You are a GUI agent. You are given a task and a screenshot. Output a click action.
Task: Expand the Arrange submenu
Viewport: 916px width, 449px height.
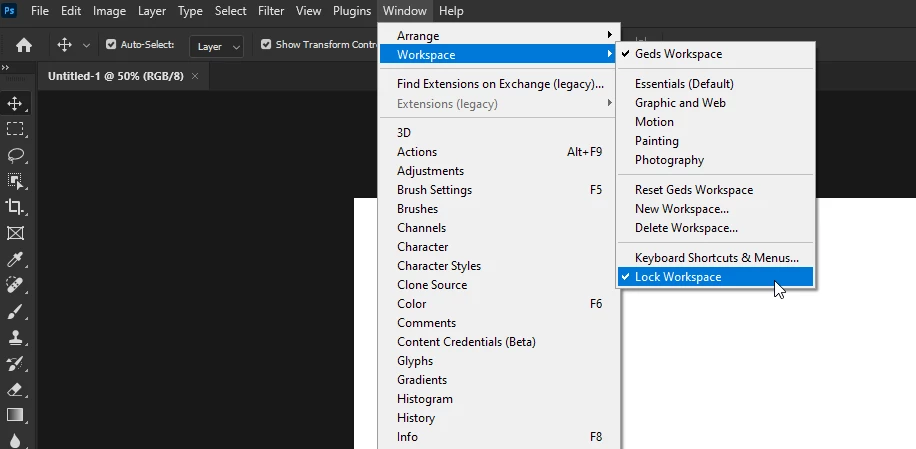coord(499,36)
